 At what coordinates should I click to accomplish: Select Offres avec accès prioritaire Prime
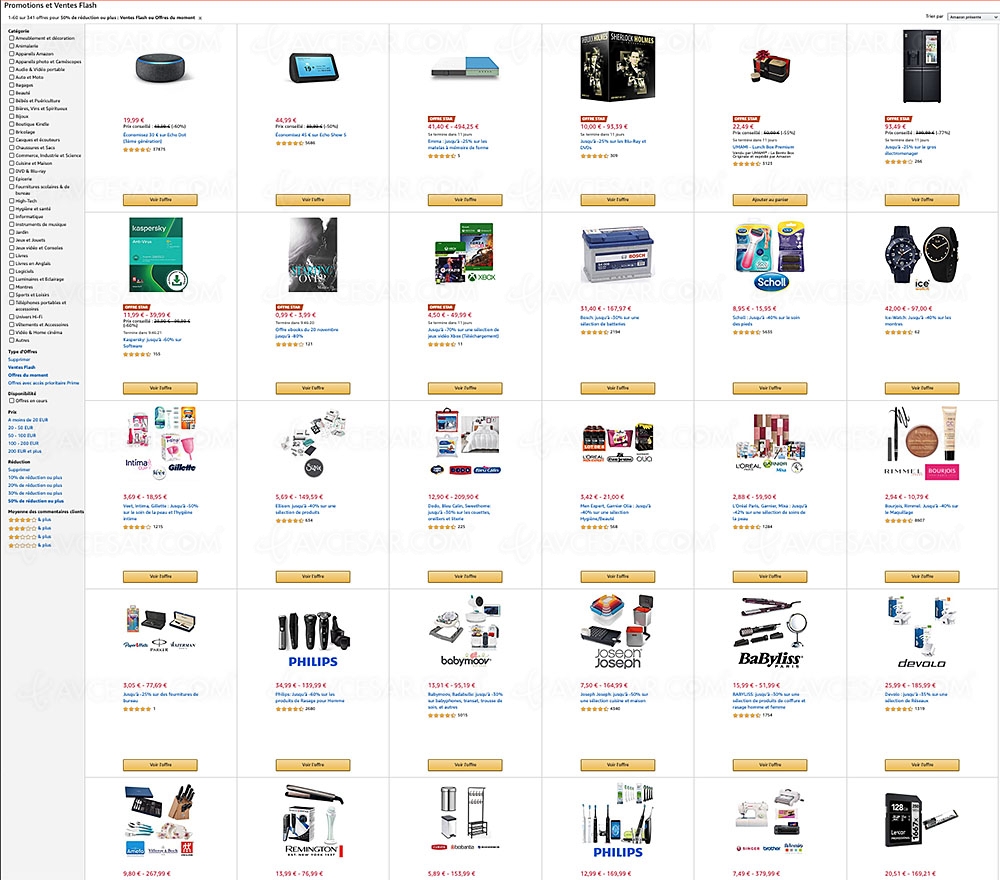click(43, 383)
